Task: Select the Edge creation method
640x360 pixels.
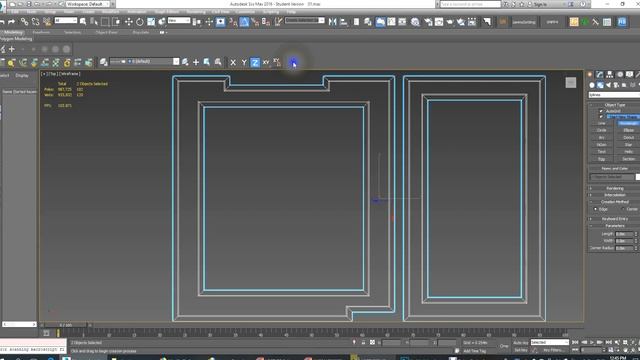Action: pos(596,209)
